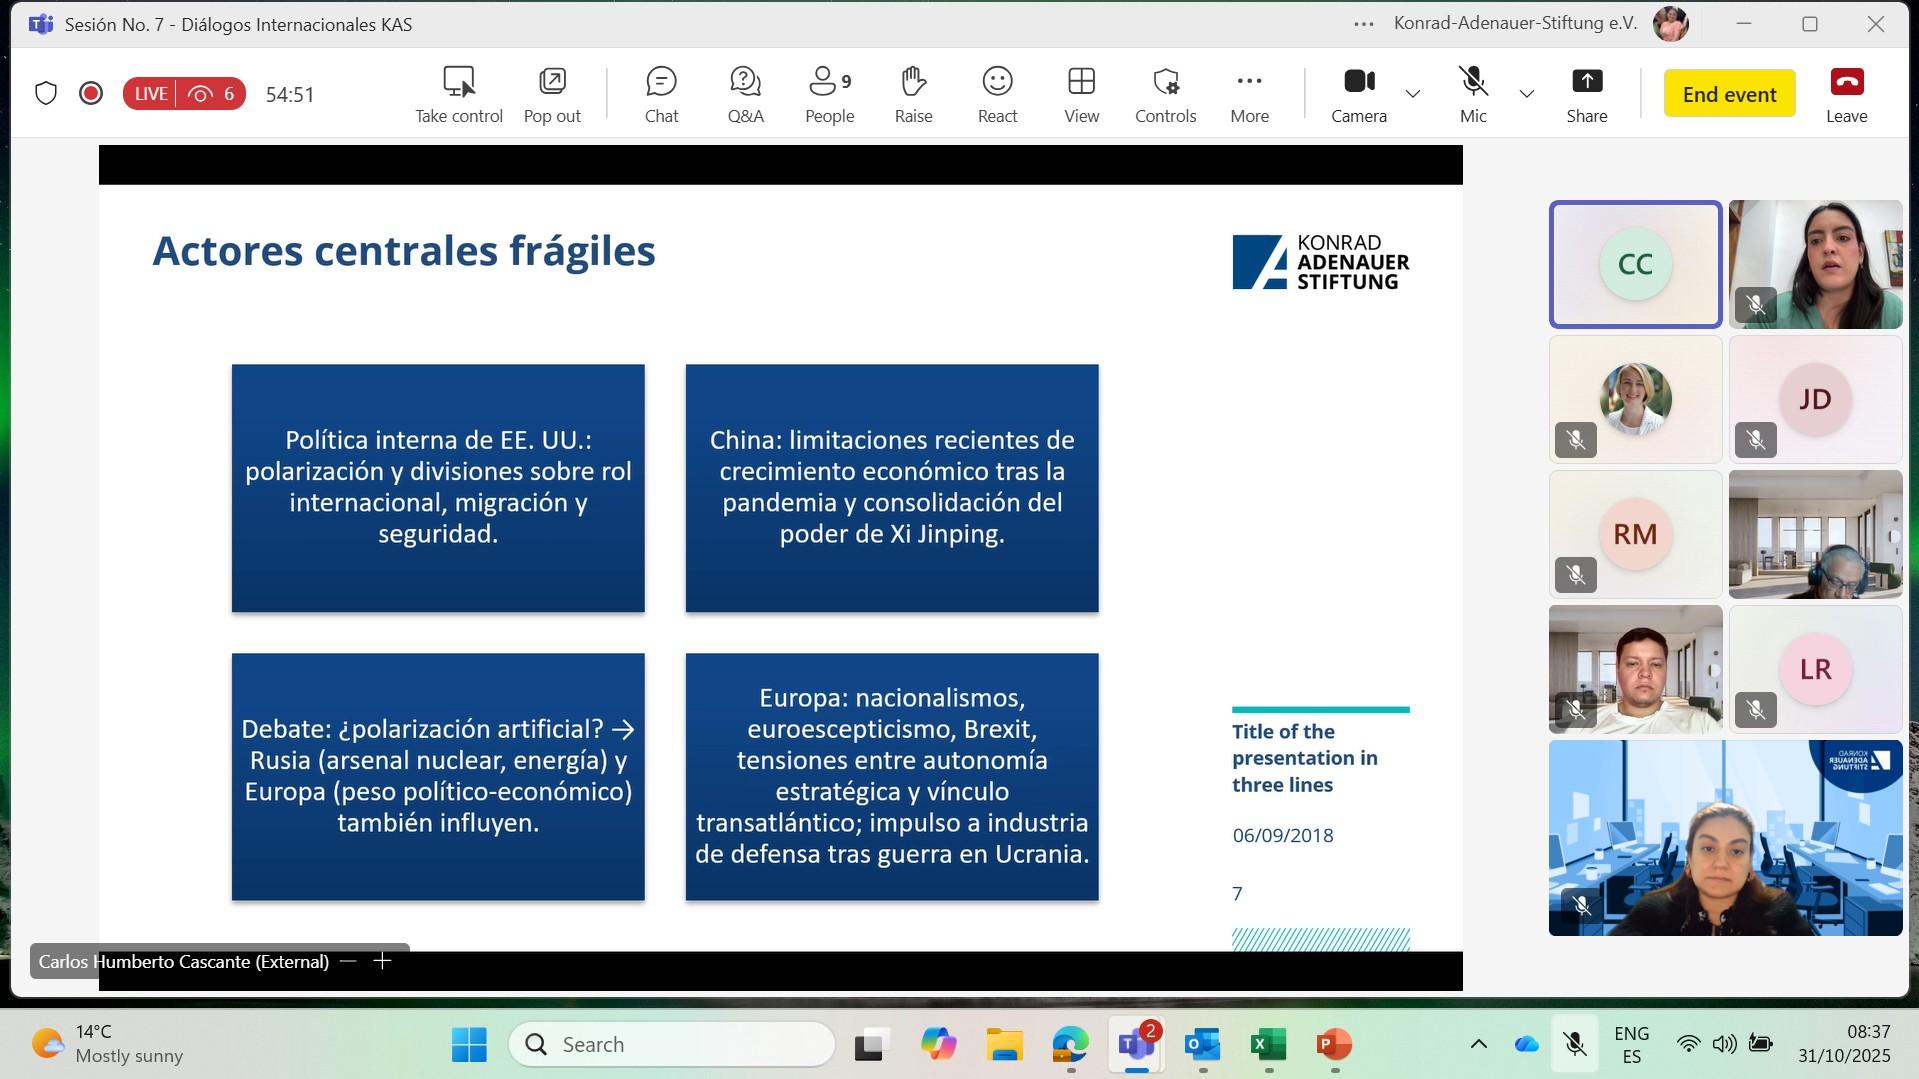
Task: Open the Chat panel
Action: (661, 94)
